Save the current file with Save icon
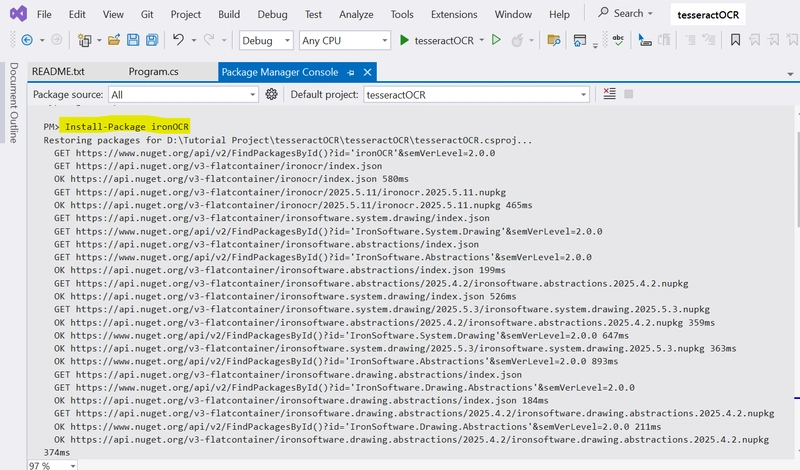 pos(133,40)
